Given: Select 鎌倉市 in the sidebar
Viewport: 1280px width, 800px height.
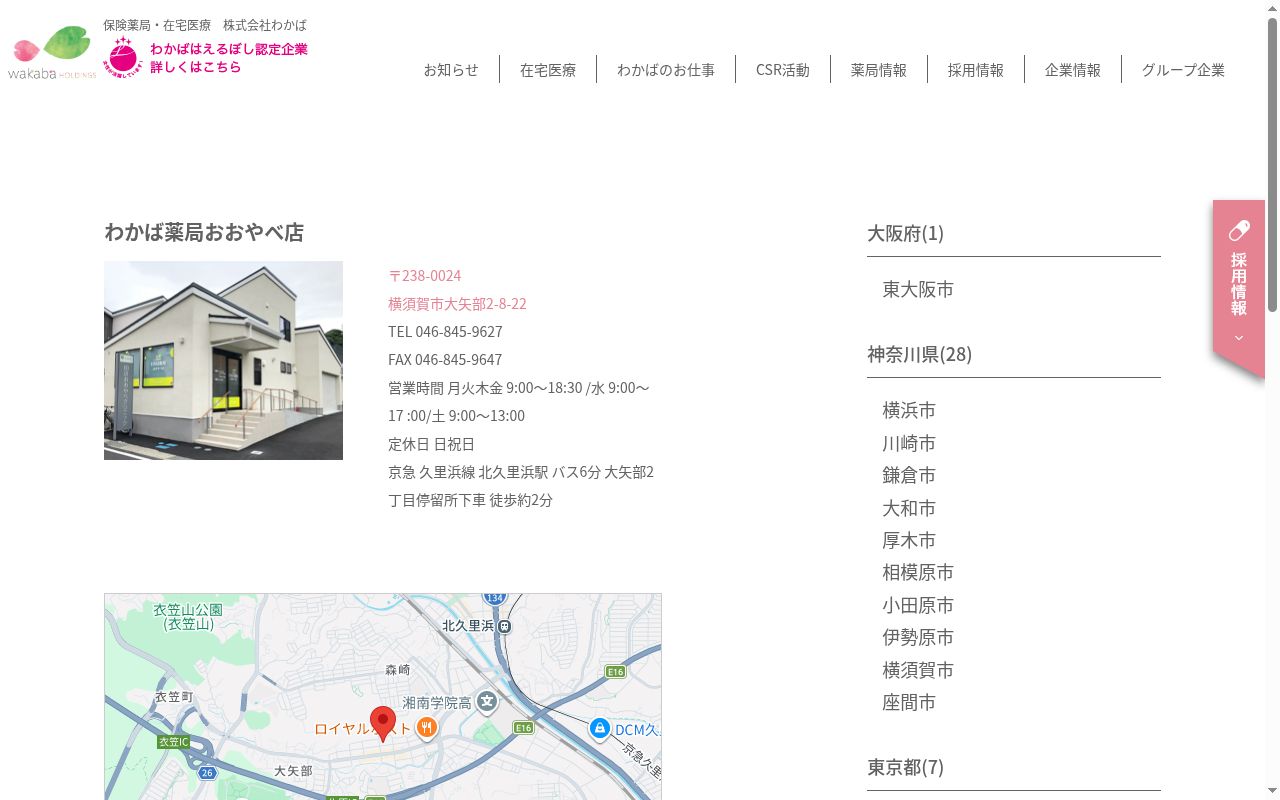Looking at the screenshot, I should click(909, 476).
